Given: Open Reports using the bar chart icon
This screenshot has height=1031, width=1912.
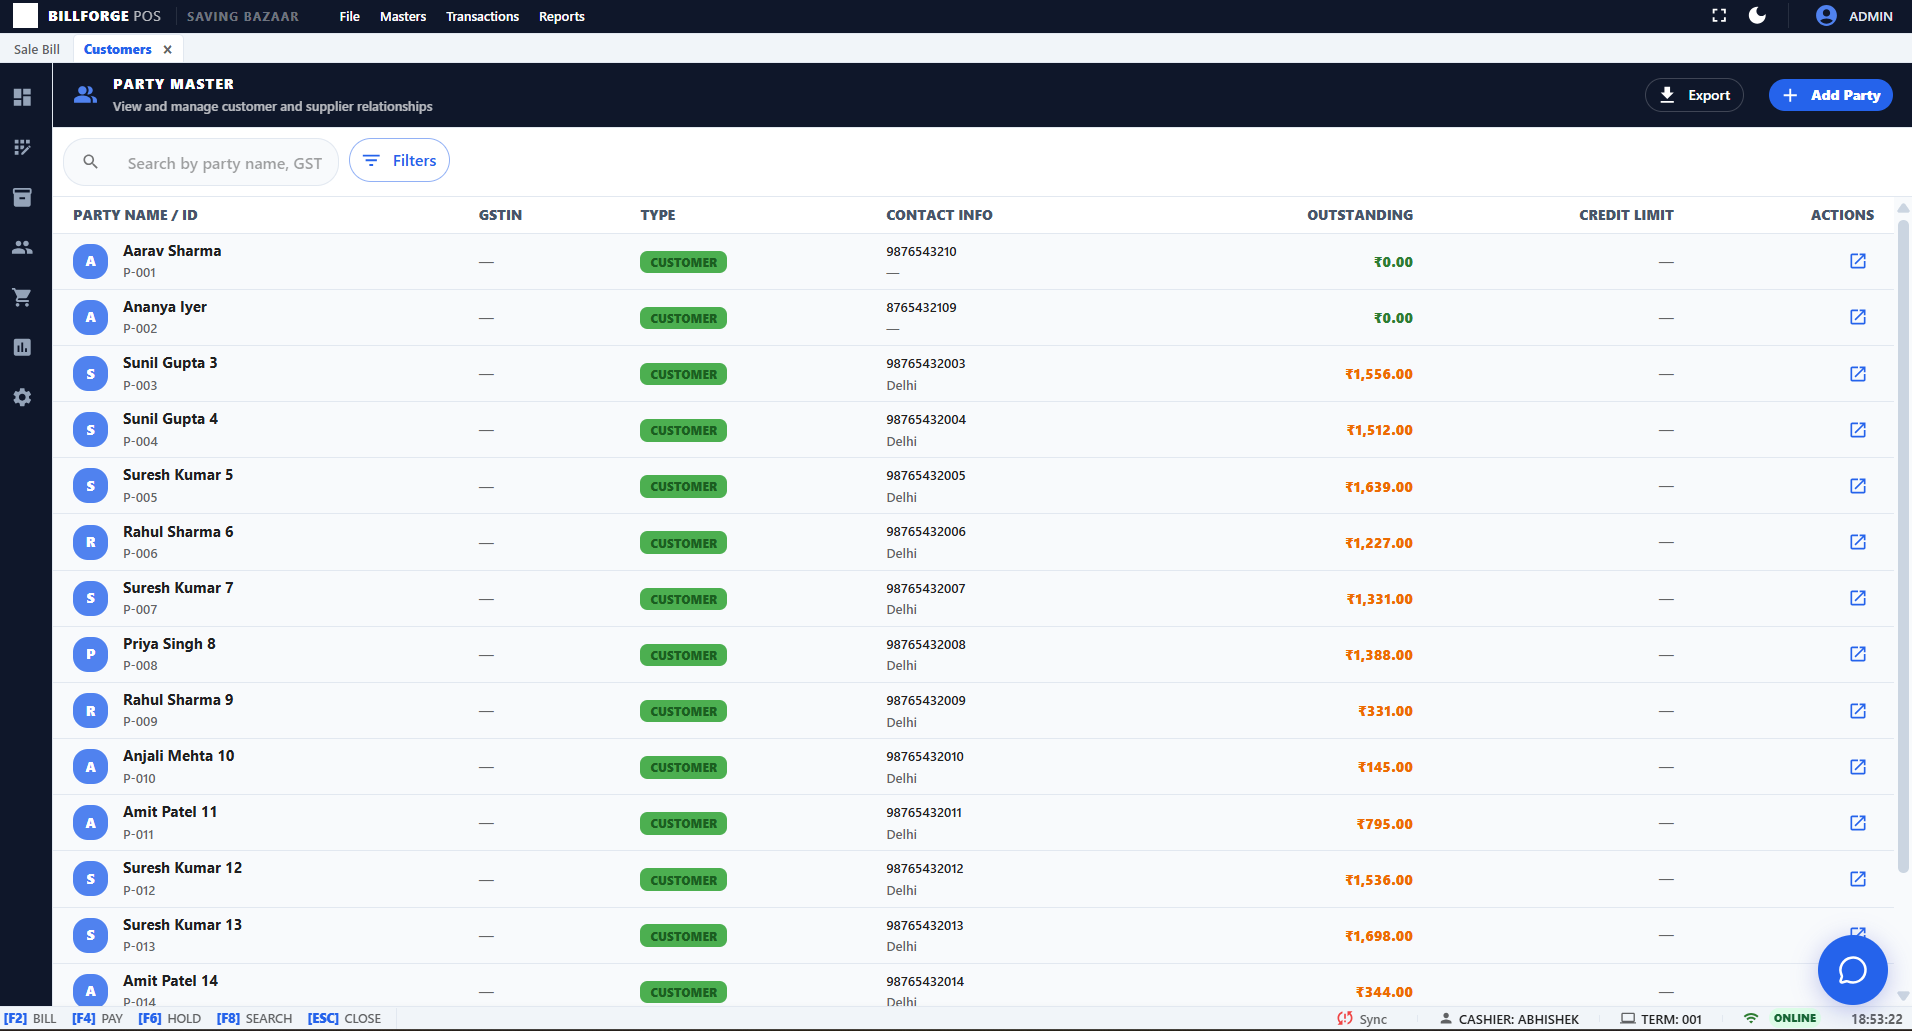Looking at the screenshot, I should coord(22,347).
